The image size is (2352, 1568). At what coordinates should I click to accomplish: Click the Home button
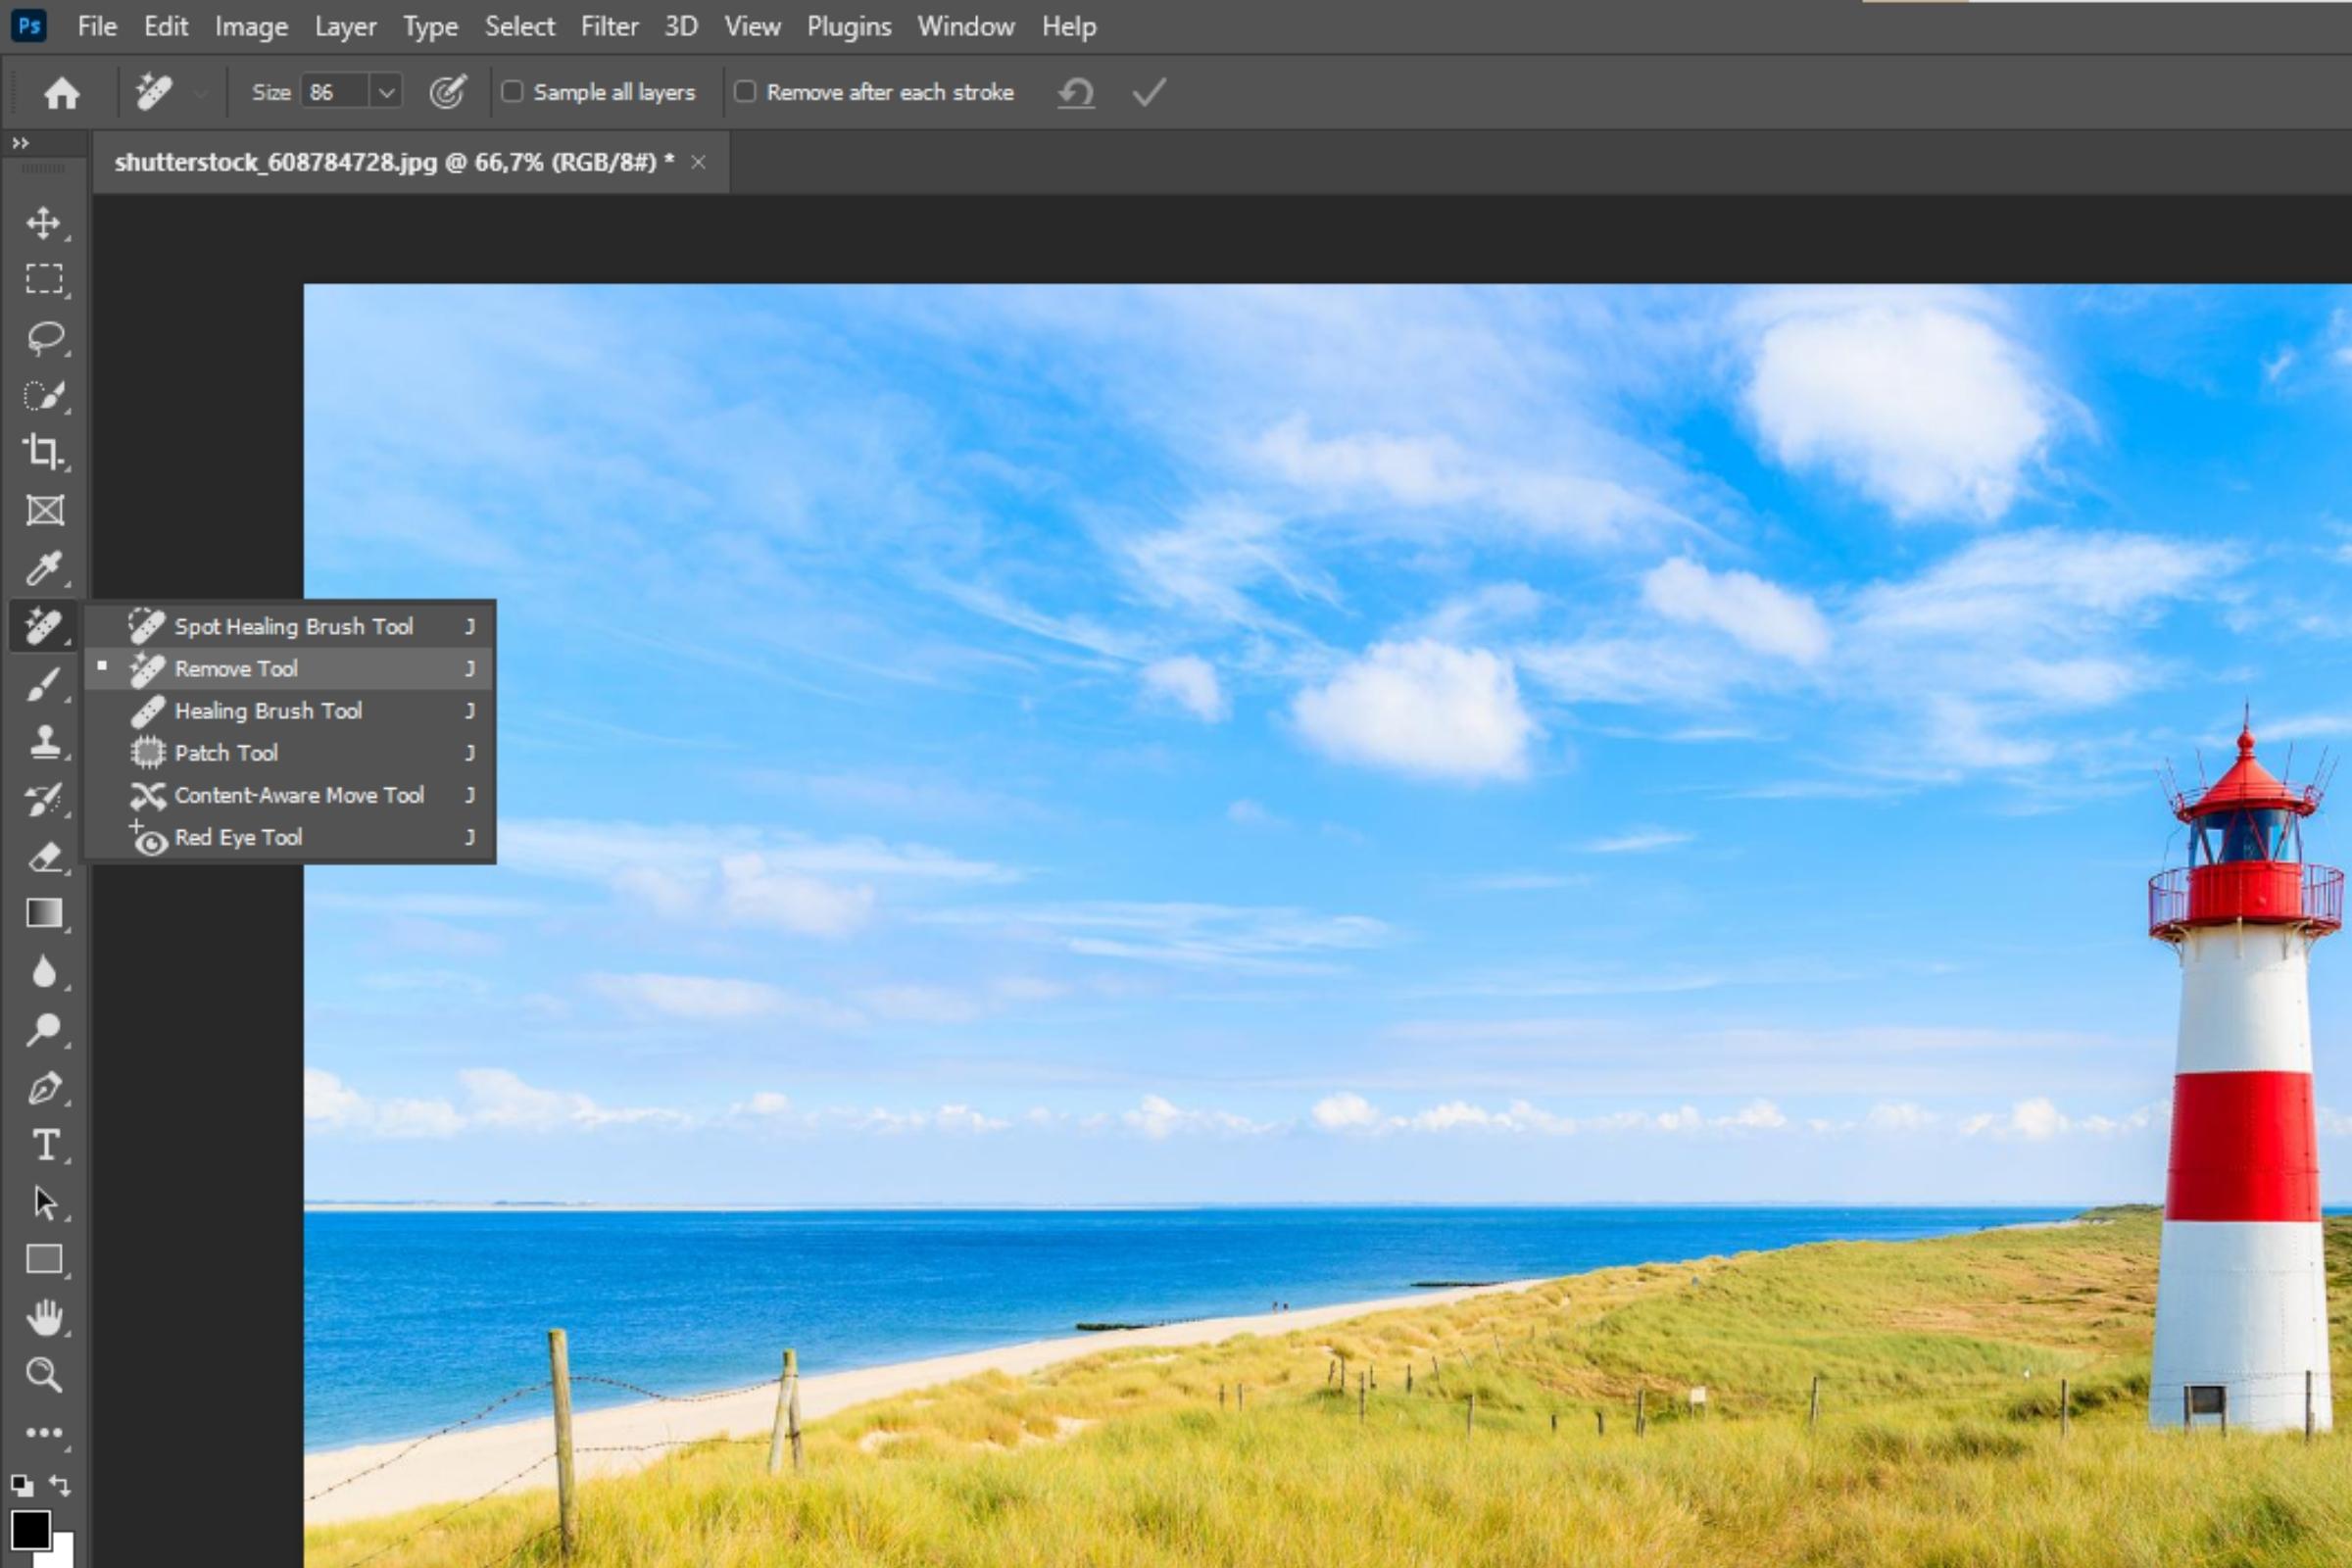tap(62, 93)
